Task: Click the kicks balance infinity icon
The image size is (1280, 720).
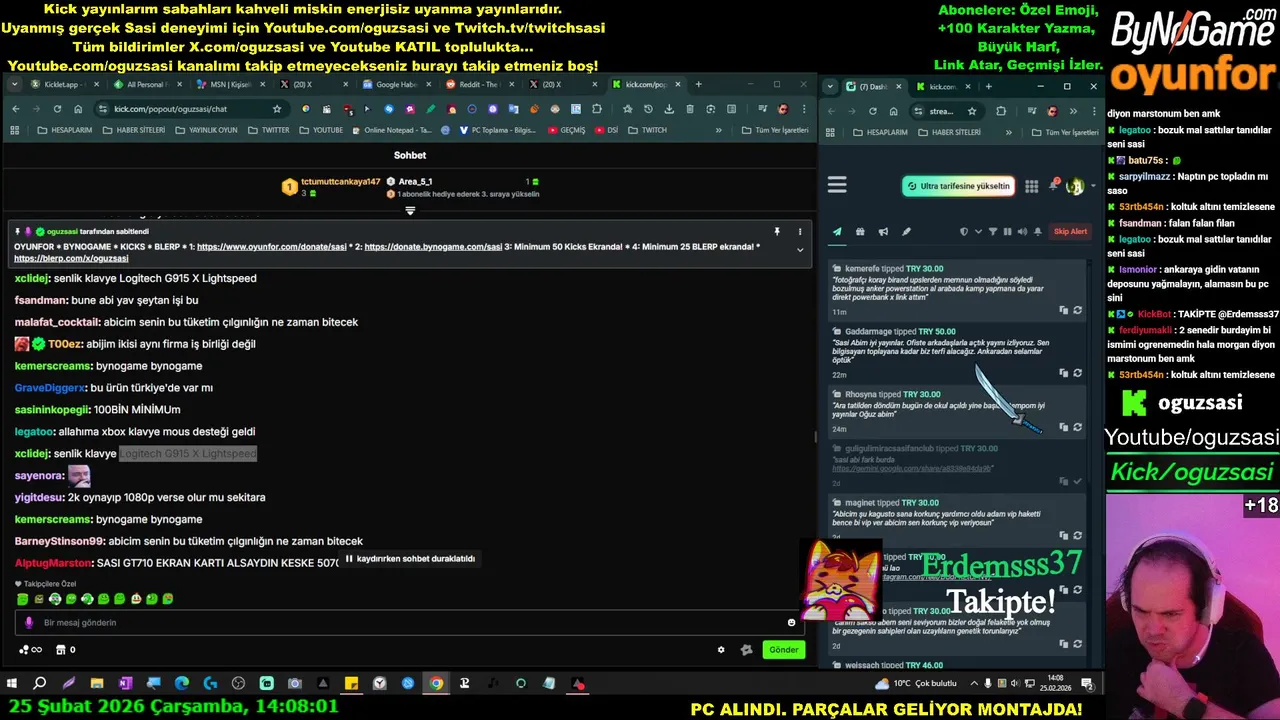Action: 30,650
